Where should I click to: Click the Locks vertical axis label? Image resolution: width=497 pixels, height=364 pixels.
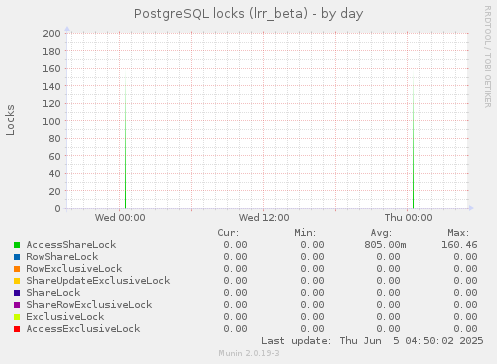(10, 120)
